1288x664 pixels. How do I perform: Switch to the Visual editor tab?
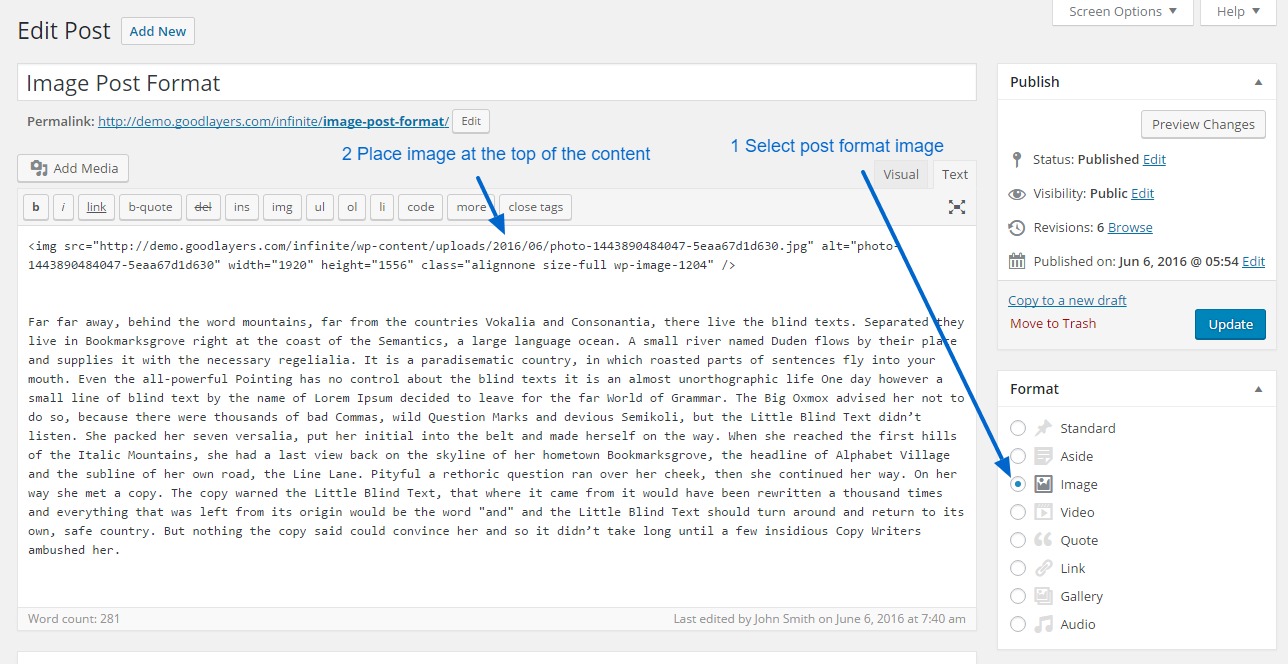point(900,174)
